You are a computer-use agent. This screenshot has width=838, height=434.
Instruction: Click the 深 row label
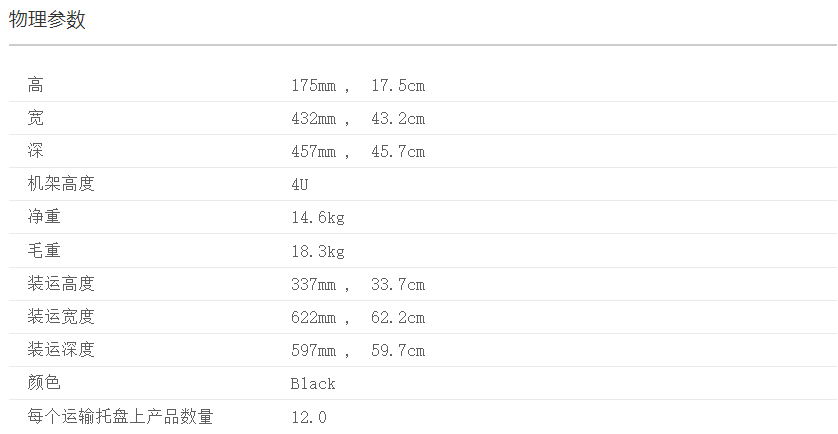coord(36,152)
